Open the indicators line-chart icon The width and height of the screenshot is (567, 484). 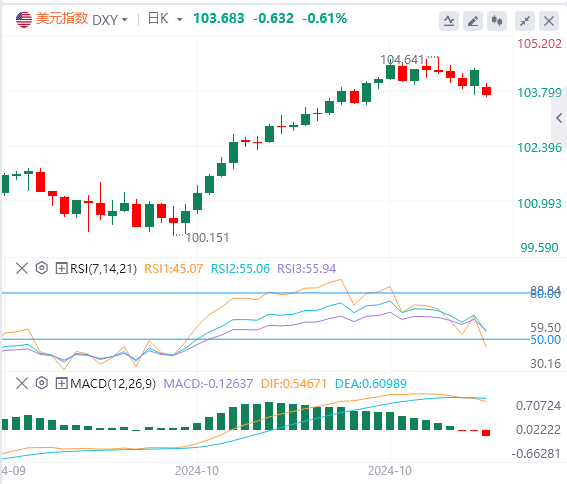click(449, 21)
